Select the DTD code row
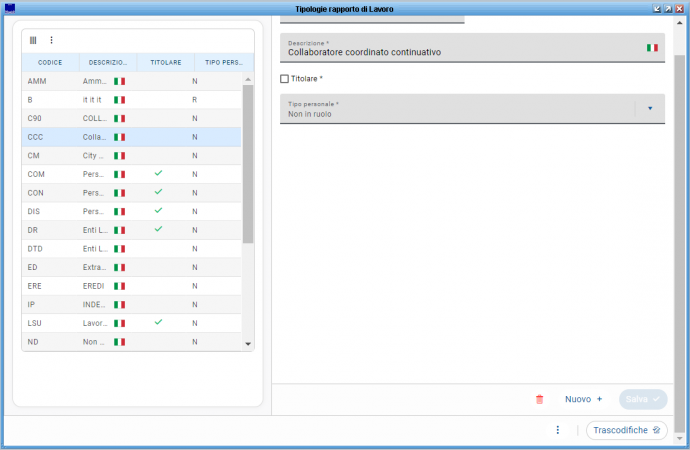Viewport: 690px width, 450px height. coord(132,249)
